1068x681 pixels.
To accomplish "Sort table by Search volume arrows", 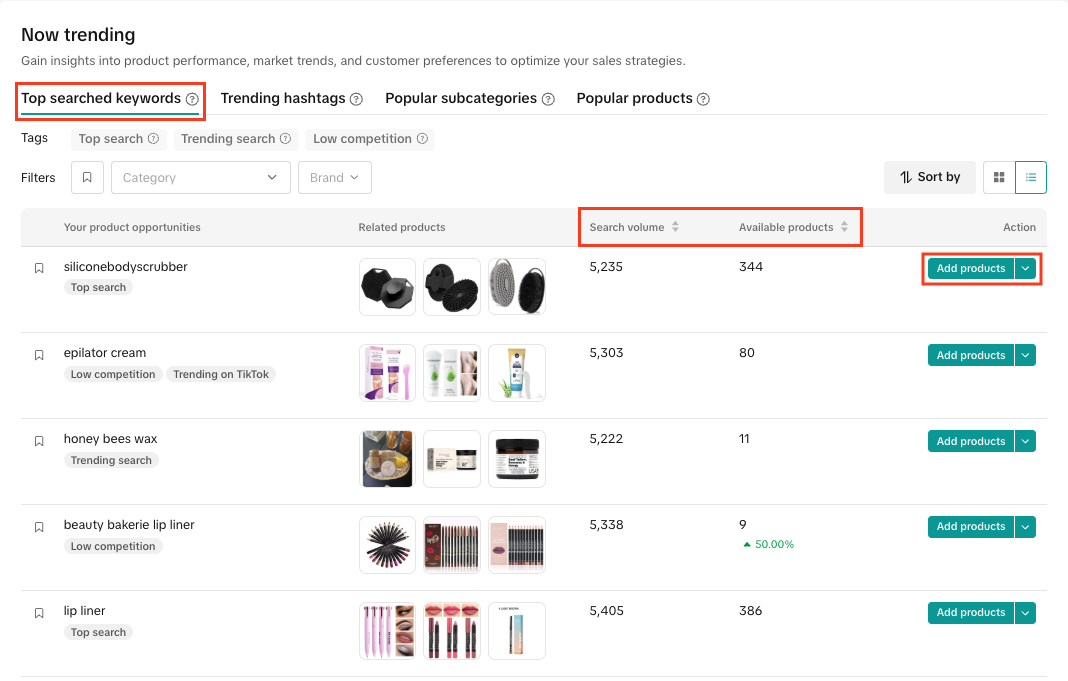I will point(675,227).
